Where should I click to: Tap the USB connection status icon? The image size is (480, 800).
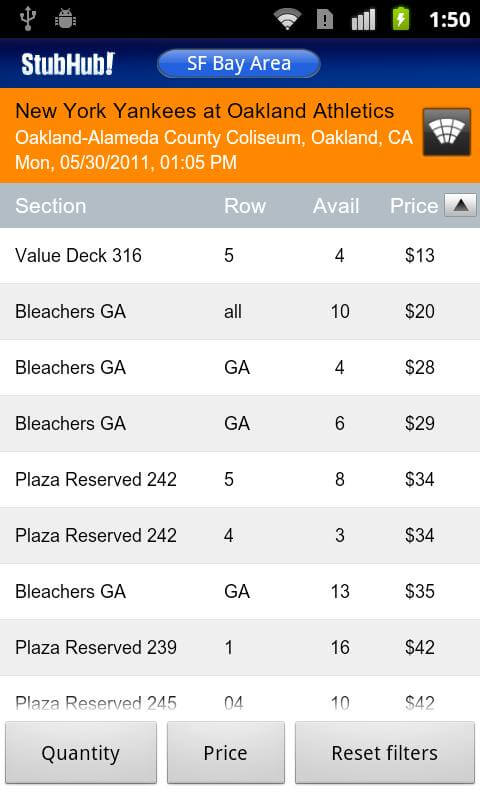coord(28,18)
